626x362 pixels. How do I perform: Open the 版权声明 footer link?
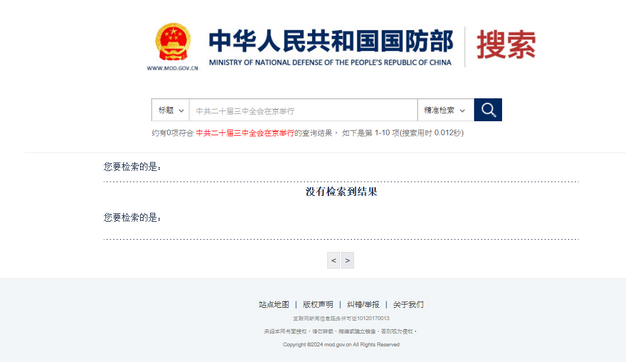[318, 305]
